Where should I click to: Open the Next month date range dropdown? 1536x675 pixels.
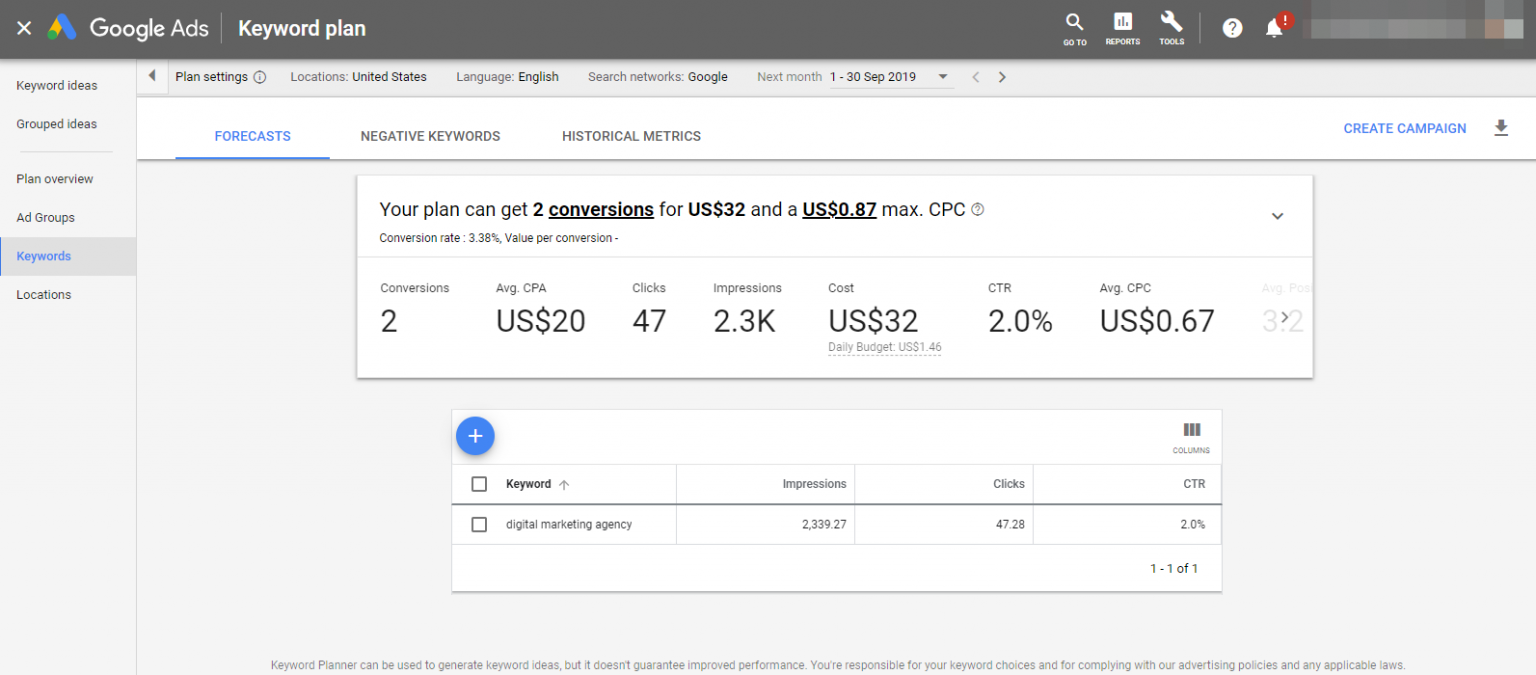click(x=941, y=76)
